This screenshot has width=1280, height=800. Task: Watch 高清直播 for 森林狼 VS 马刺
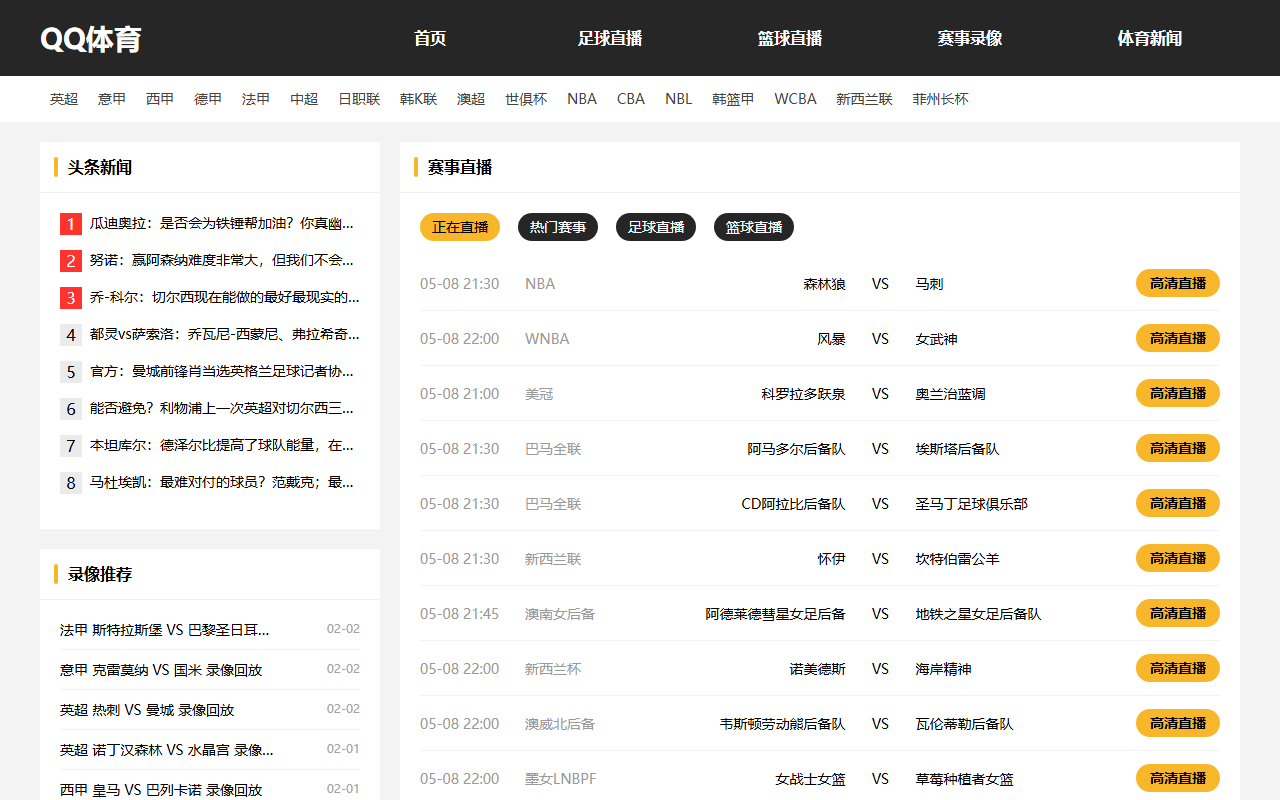[1178, 283]
